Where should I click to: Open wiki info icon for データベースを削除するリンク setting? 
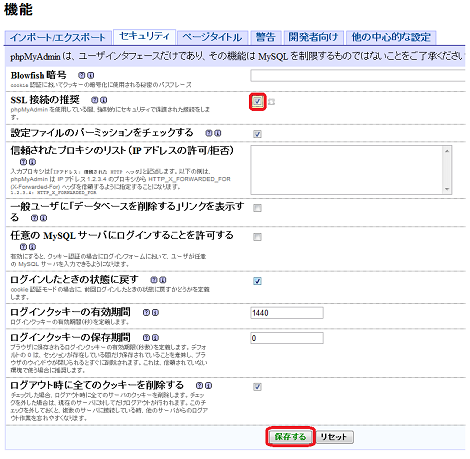point(44,218)
